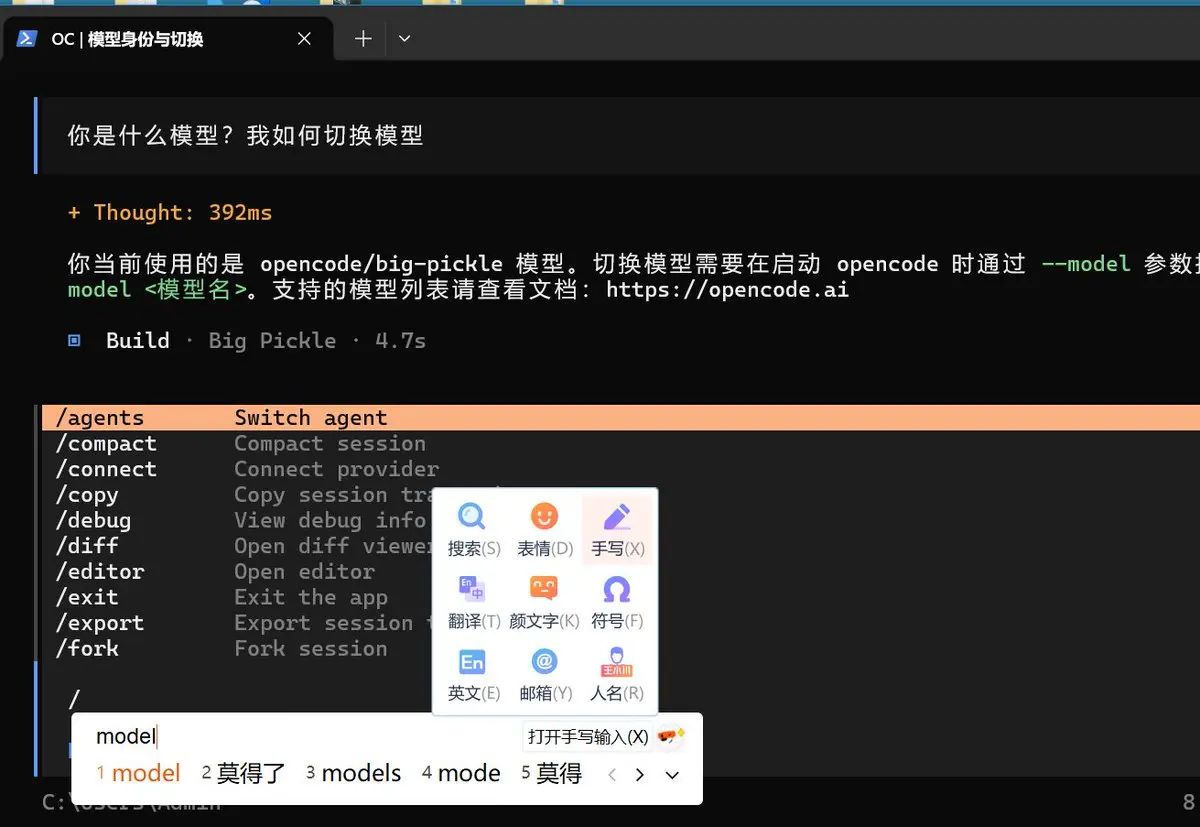1200x827 pixels.
Task: Select the /compact Compact session command
Action: pos(621,444)
